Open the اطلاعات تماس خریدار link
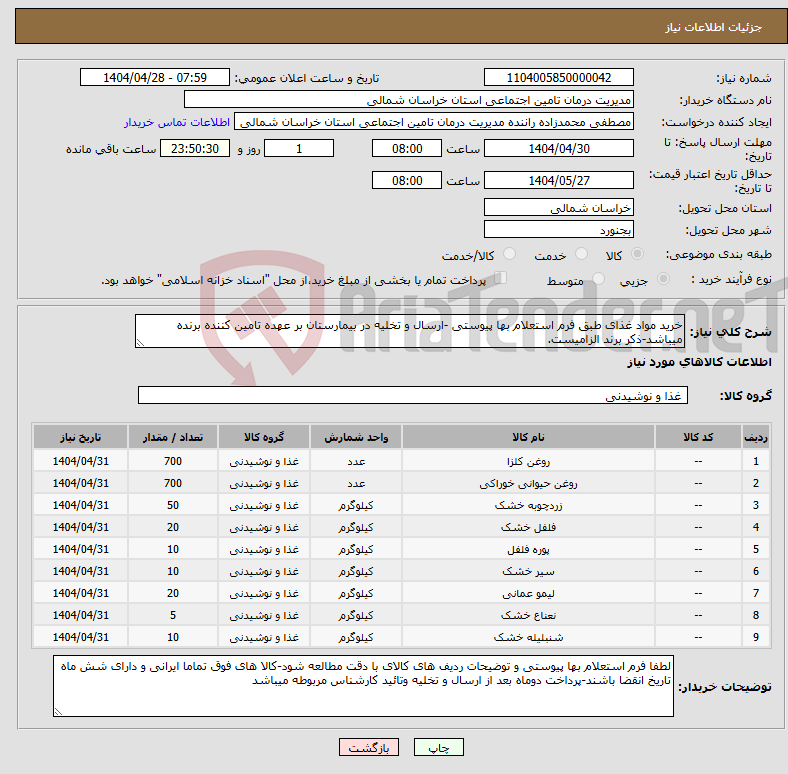Screen dimensions: 788x774 [x=177, y=122]
